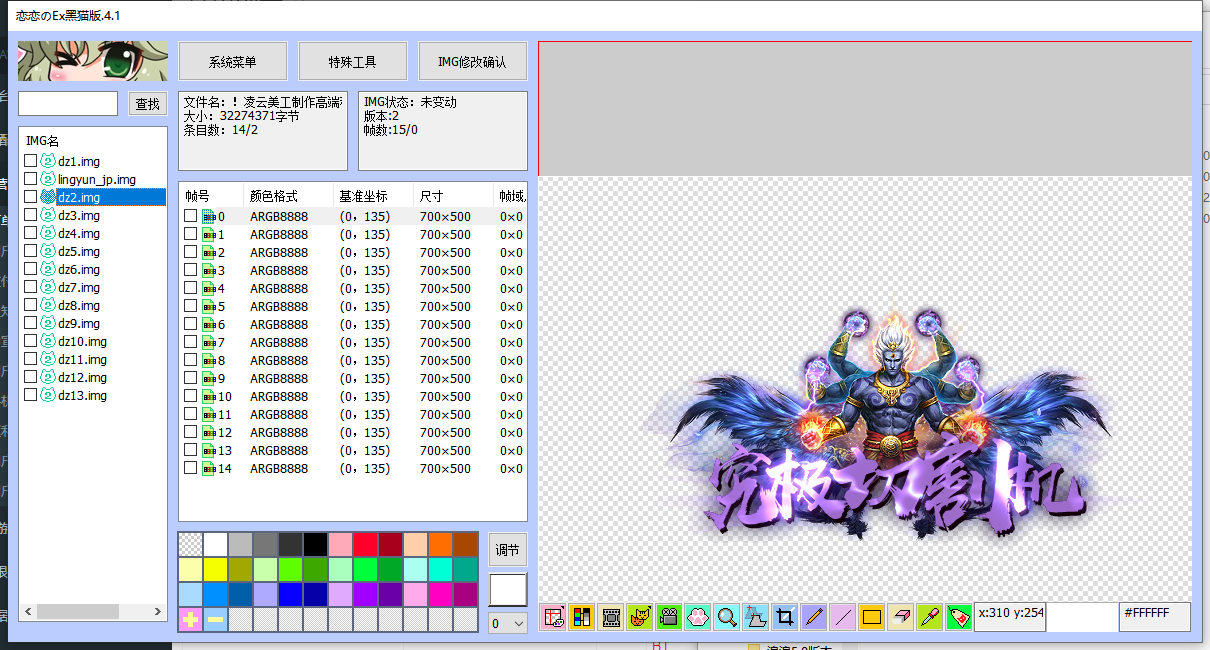
Task: Click the movie camera animation icon
Action: (x=667, y=617)
